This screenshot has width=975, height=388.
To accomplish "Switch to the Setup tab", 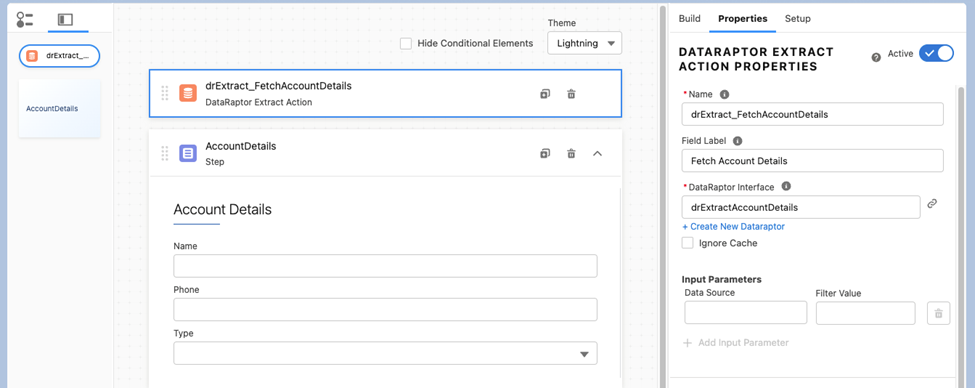I will 797,19.
